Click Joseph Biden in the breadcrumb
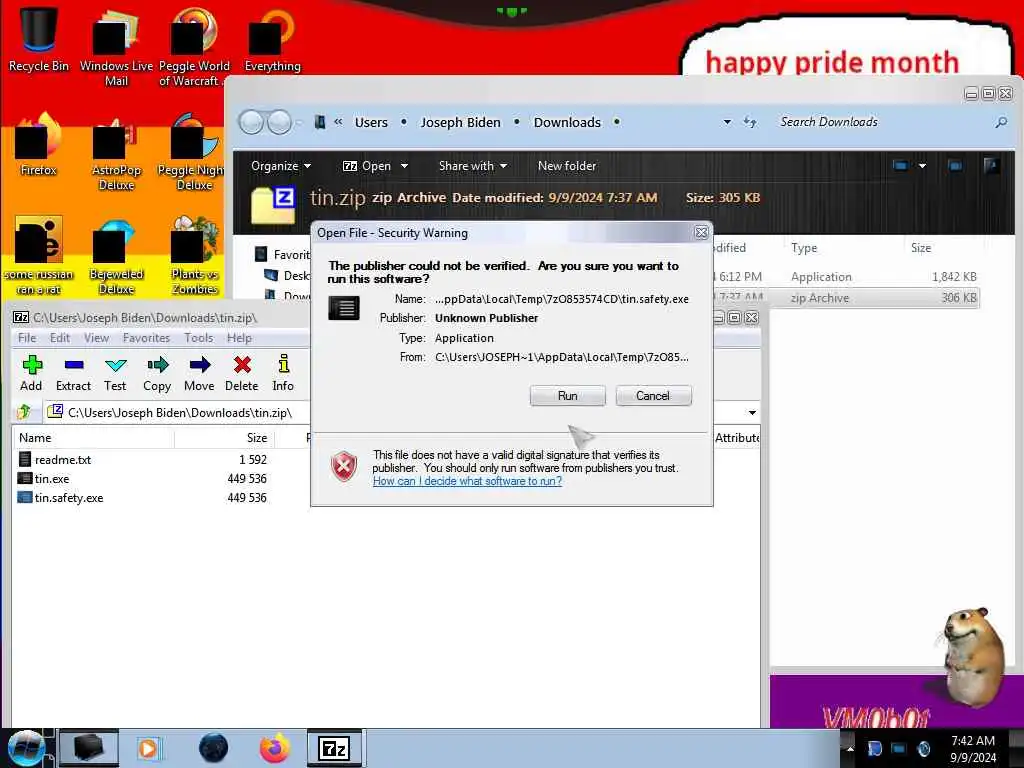The image size is (1024, 768). tap(460, 122)
